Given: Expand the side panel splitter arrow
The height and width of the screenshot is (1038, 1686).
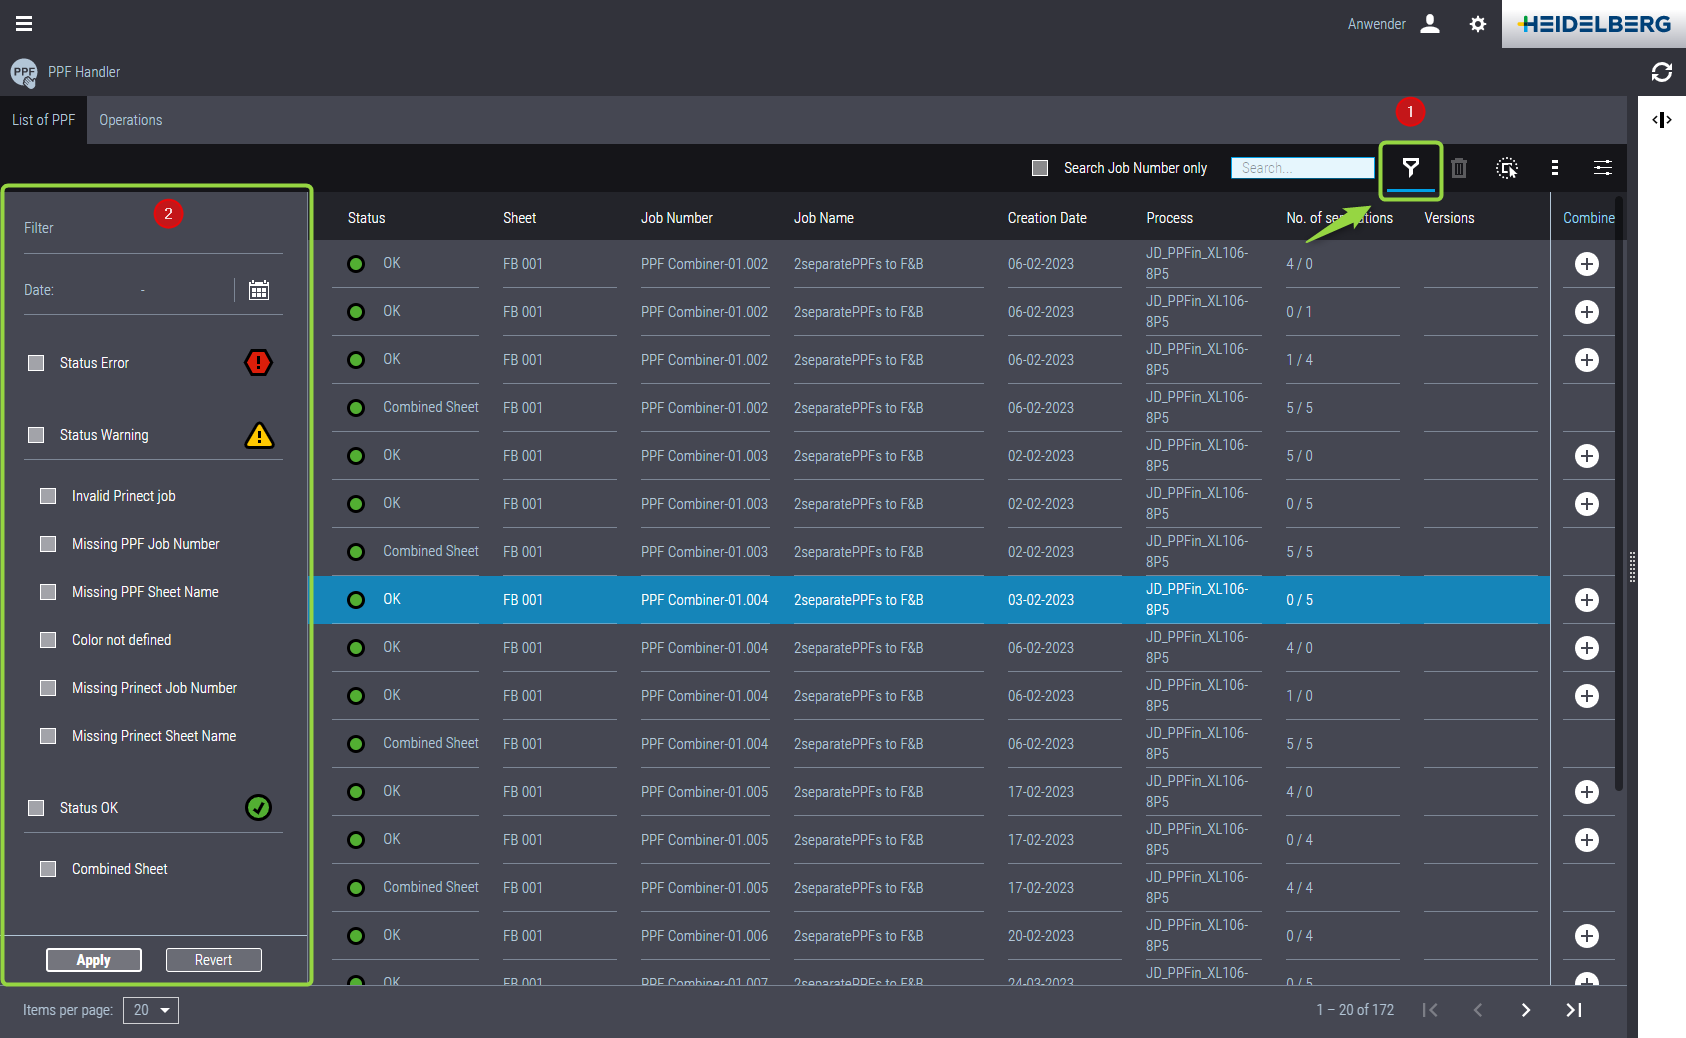Looking at the screenshot, I should [x=1662, y=120].
